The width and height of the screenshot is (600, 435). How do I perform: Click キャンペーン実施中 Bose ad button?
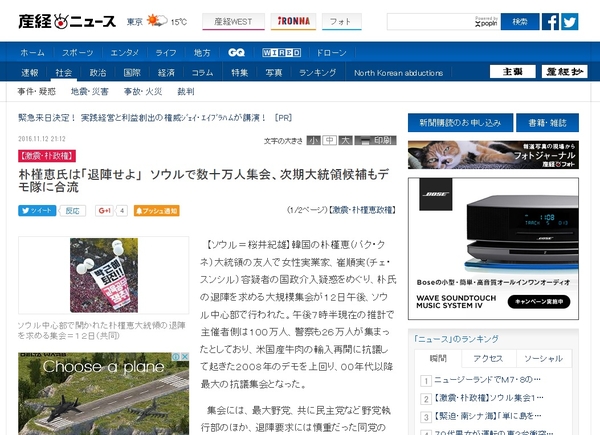539,301
